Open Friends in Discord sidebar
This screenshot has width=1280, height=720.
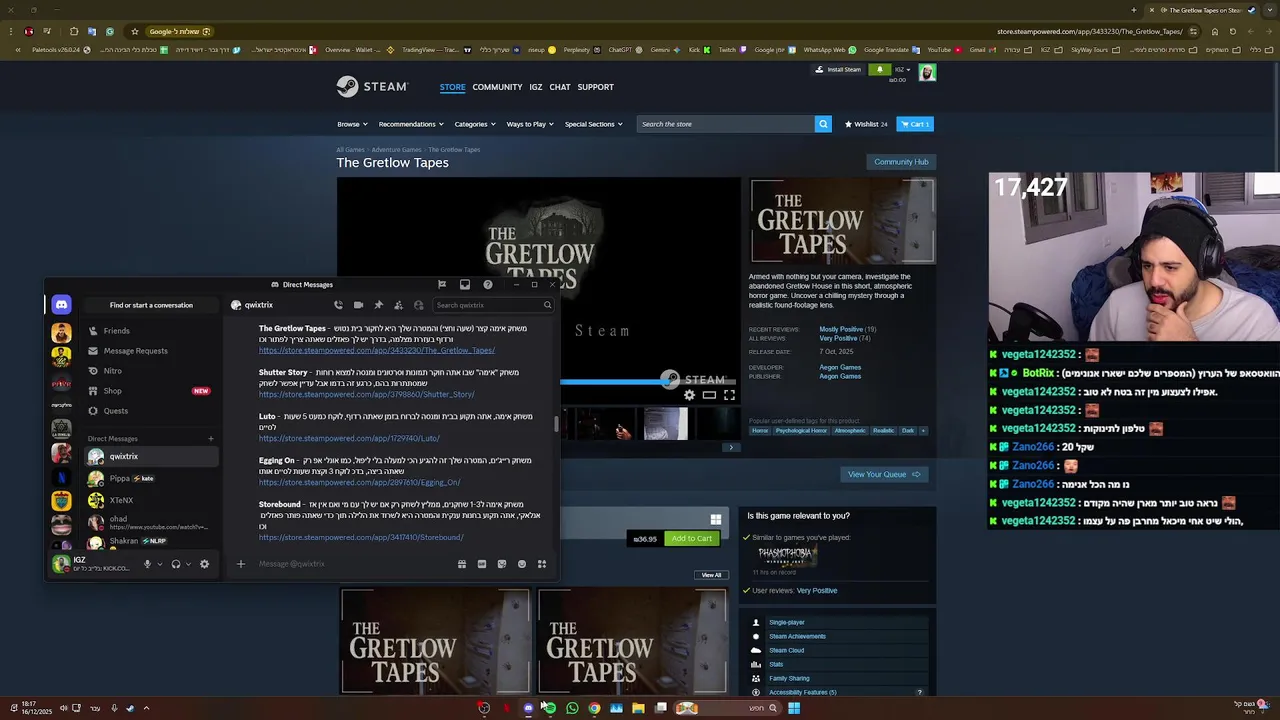(x=150, y=331)
